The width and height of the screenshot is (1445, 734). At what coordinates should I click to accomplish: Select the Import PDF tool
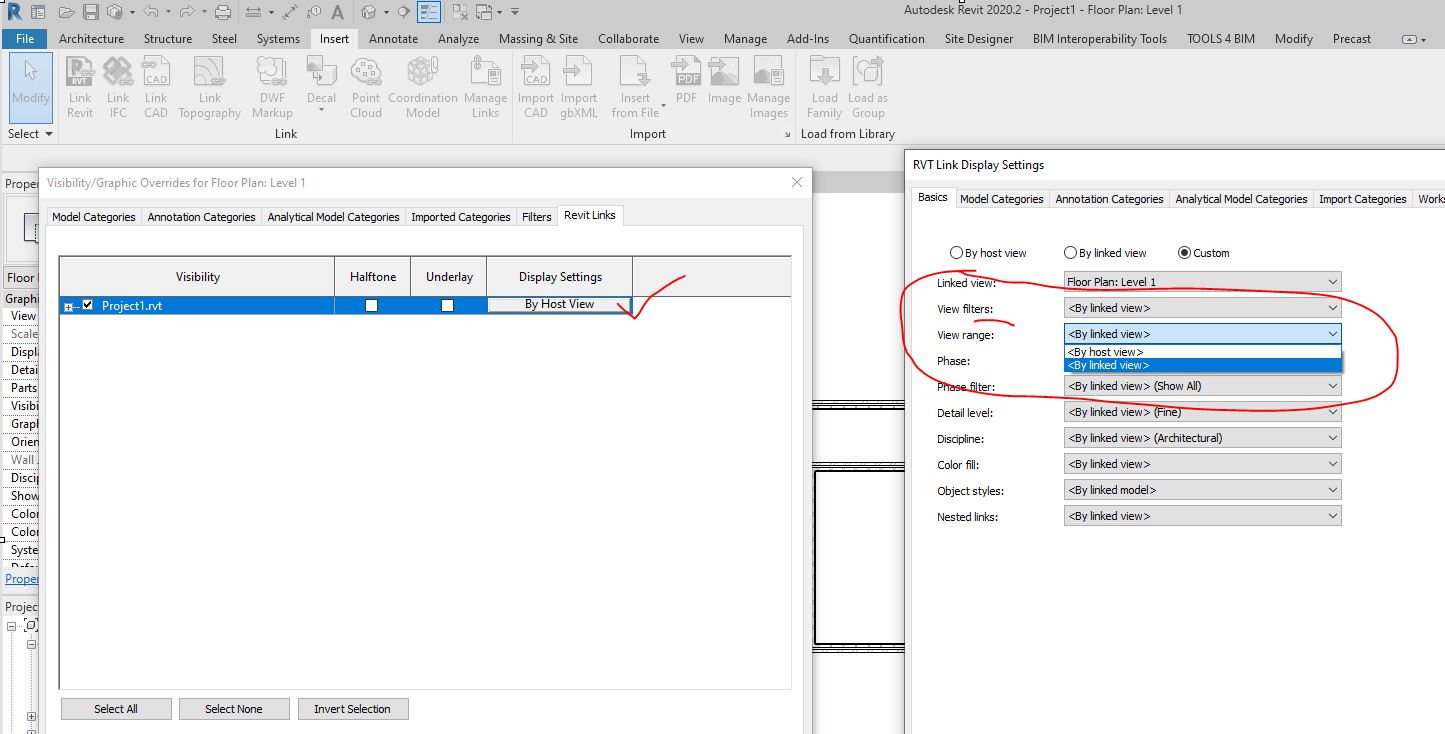coord(686,87)
